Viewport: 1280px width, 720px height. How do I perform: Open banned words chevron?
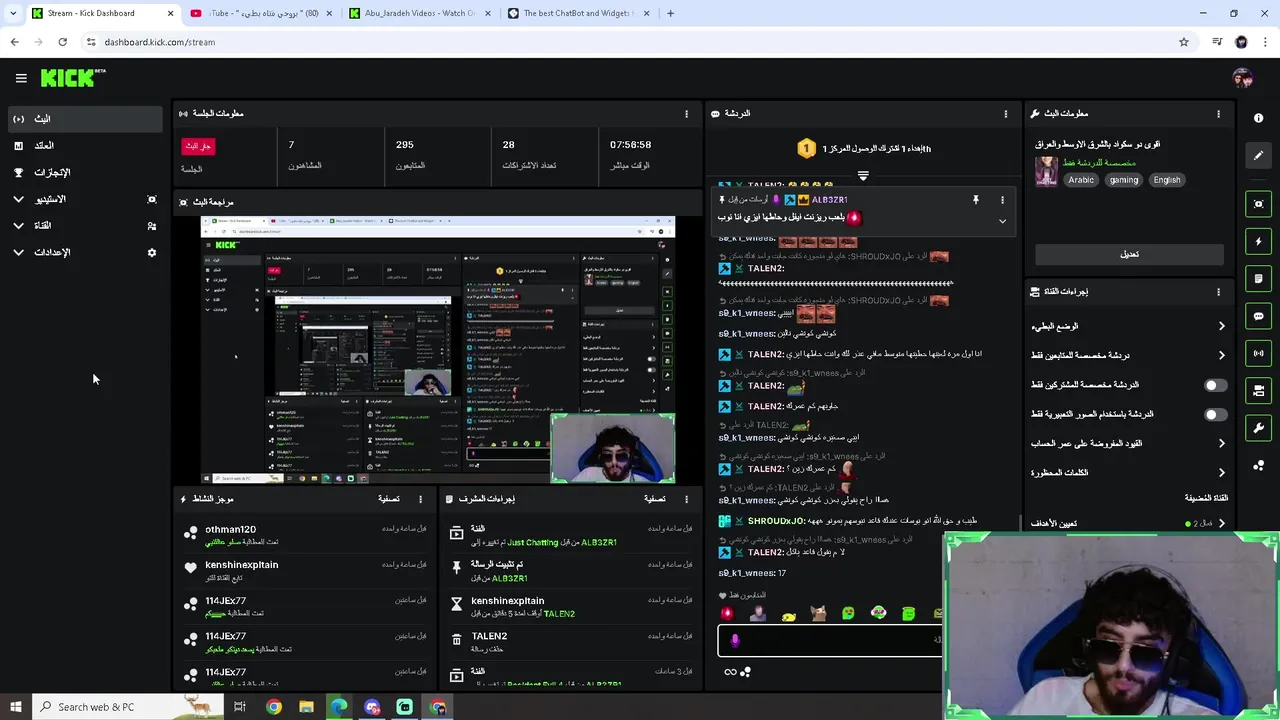pos(1221,472)
